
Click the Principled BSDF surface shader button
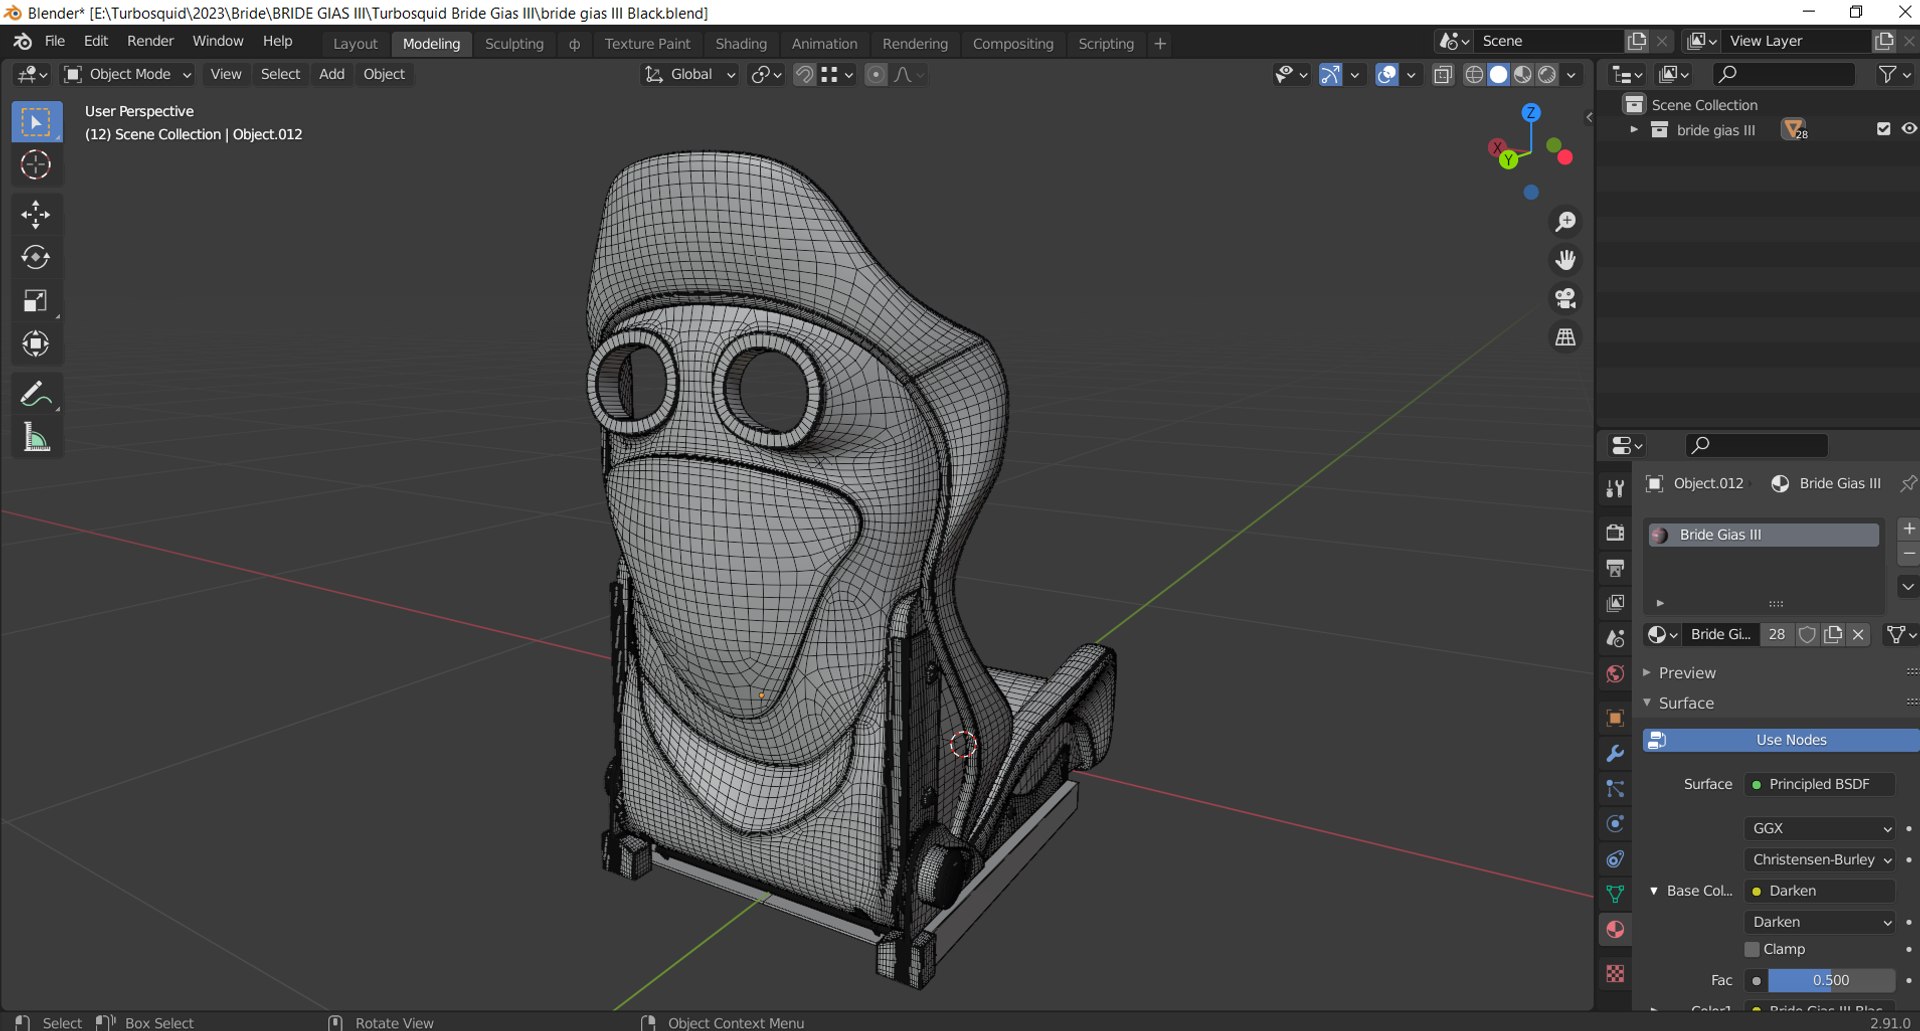[x=1818, y=784]
